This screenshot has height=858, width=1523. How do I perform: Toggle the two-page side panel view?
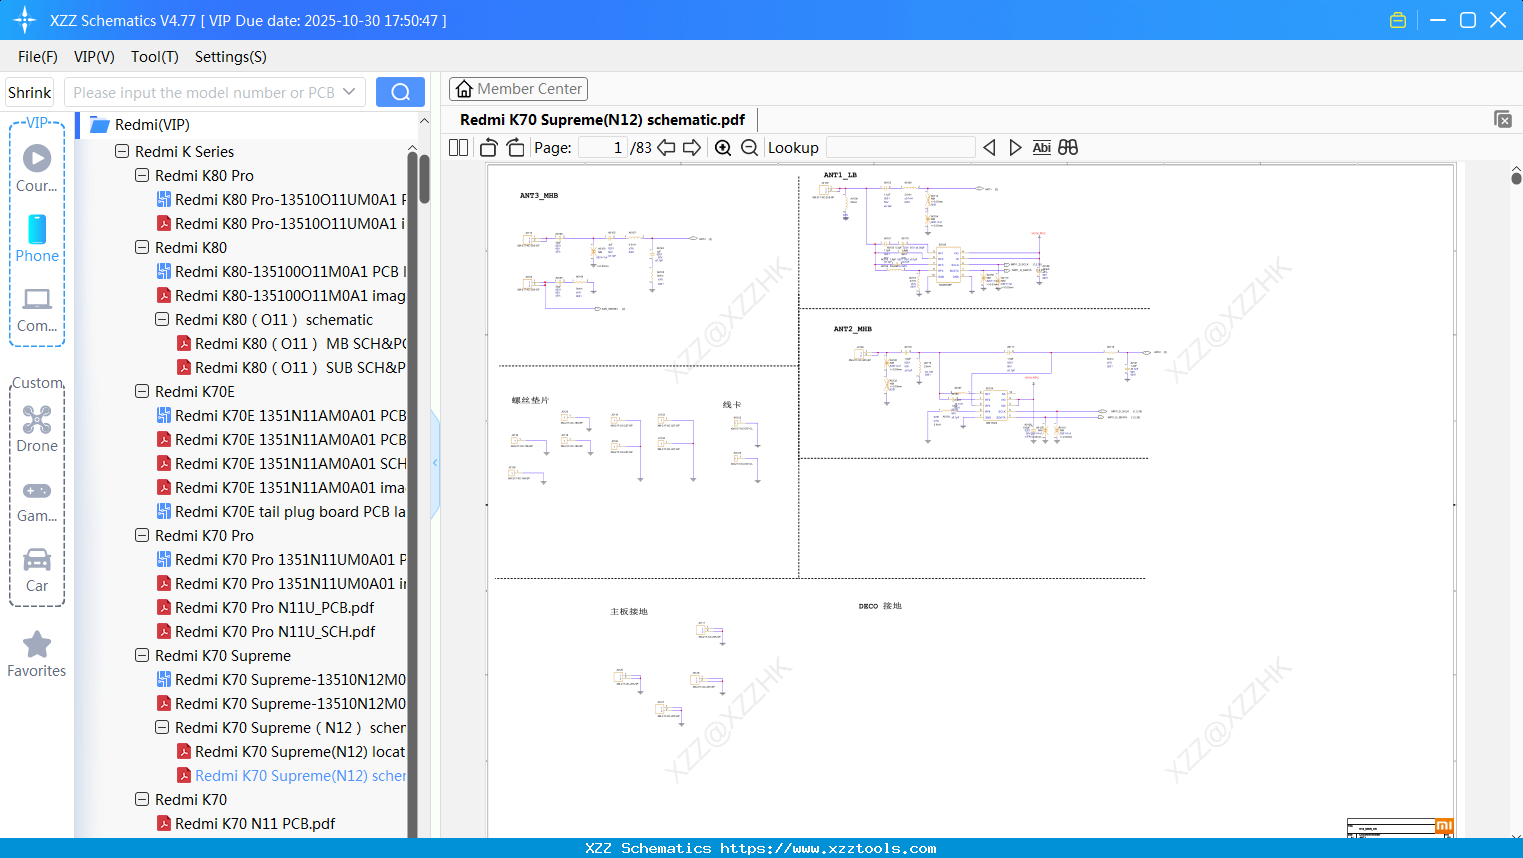pos(459,148)
